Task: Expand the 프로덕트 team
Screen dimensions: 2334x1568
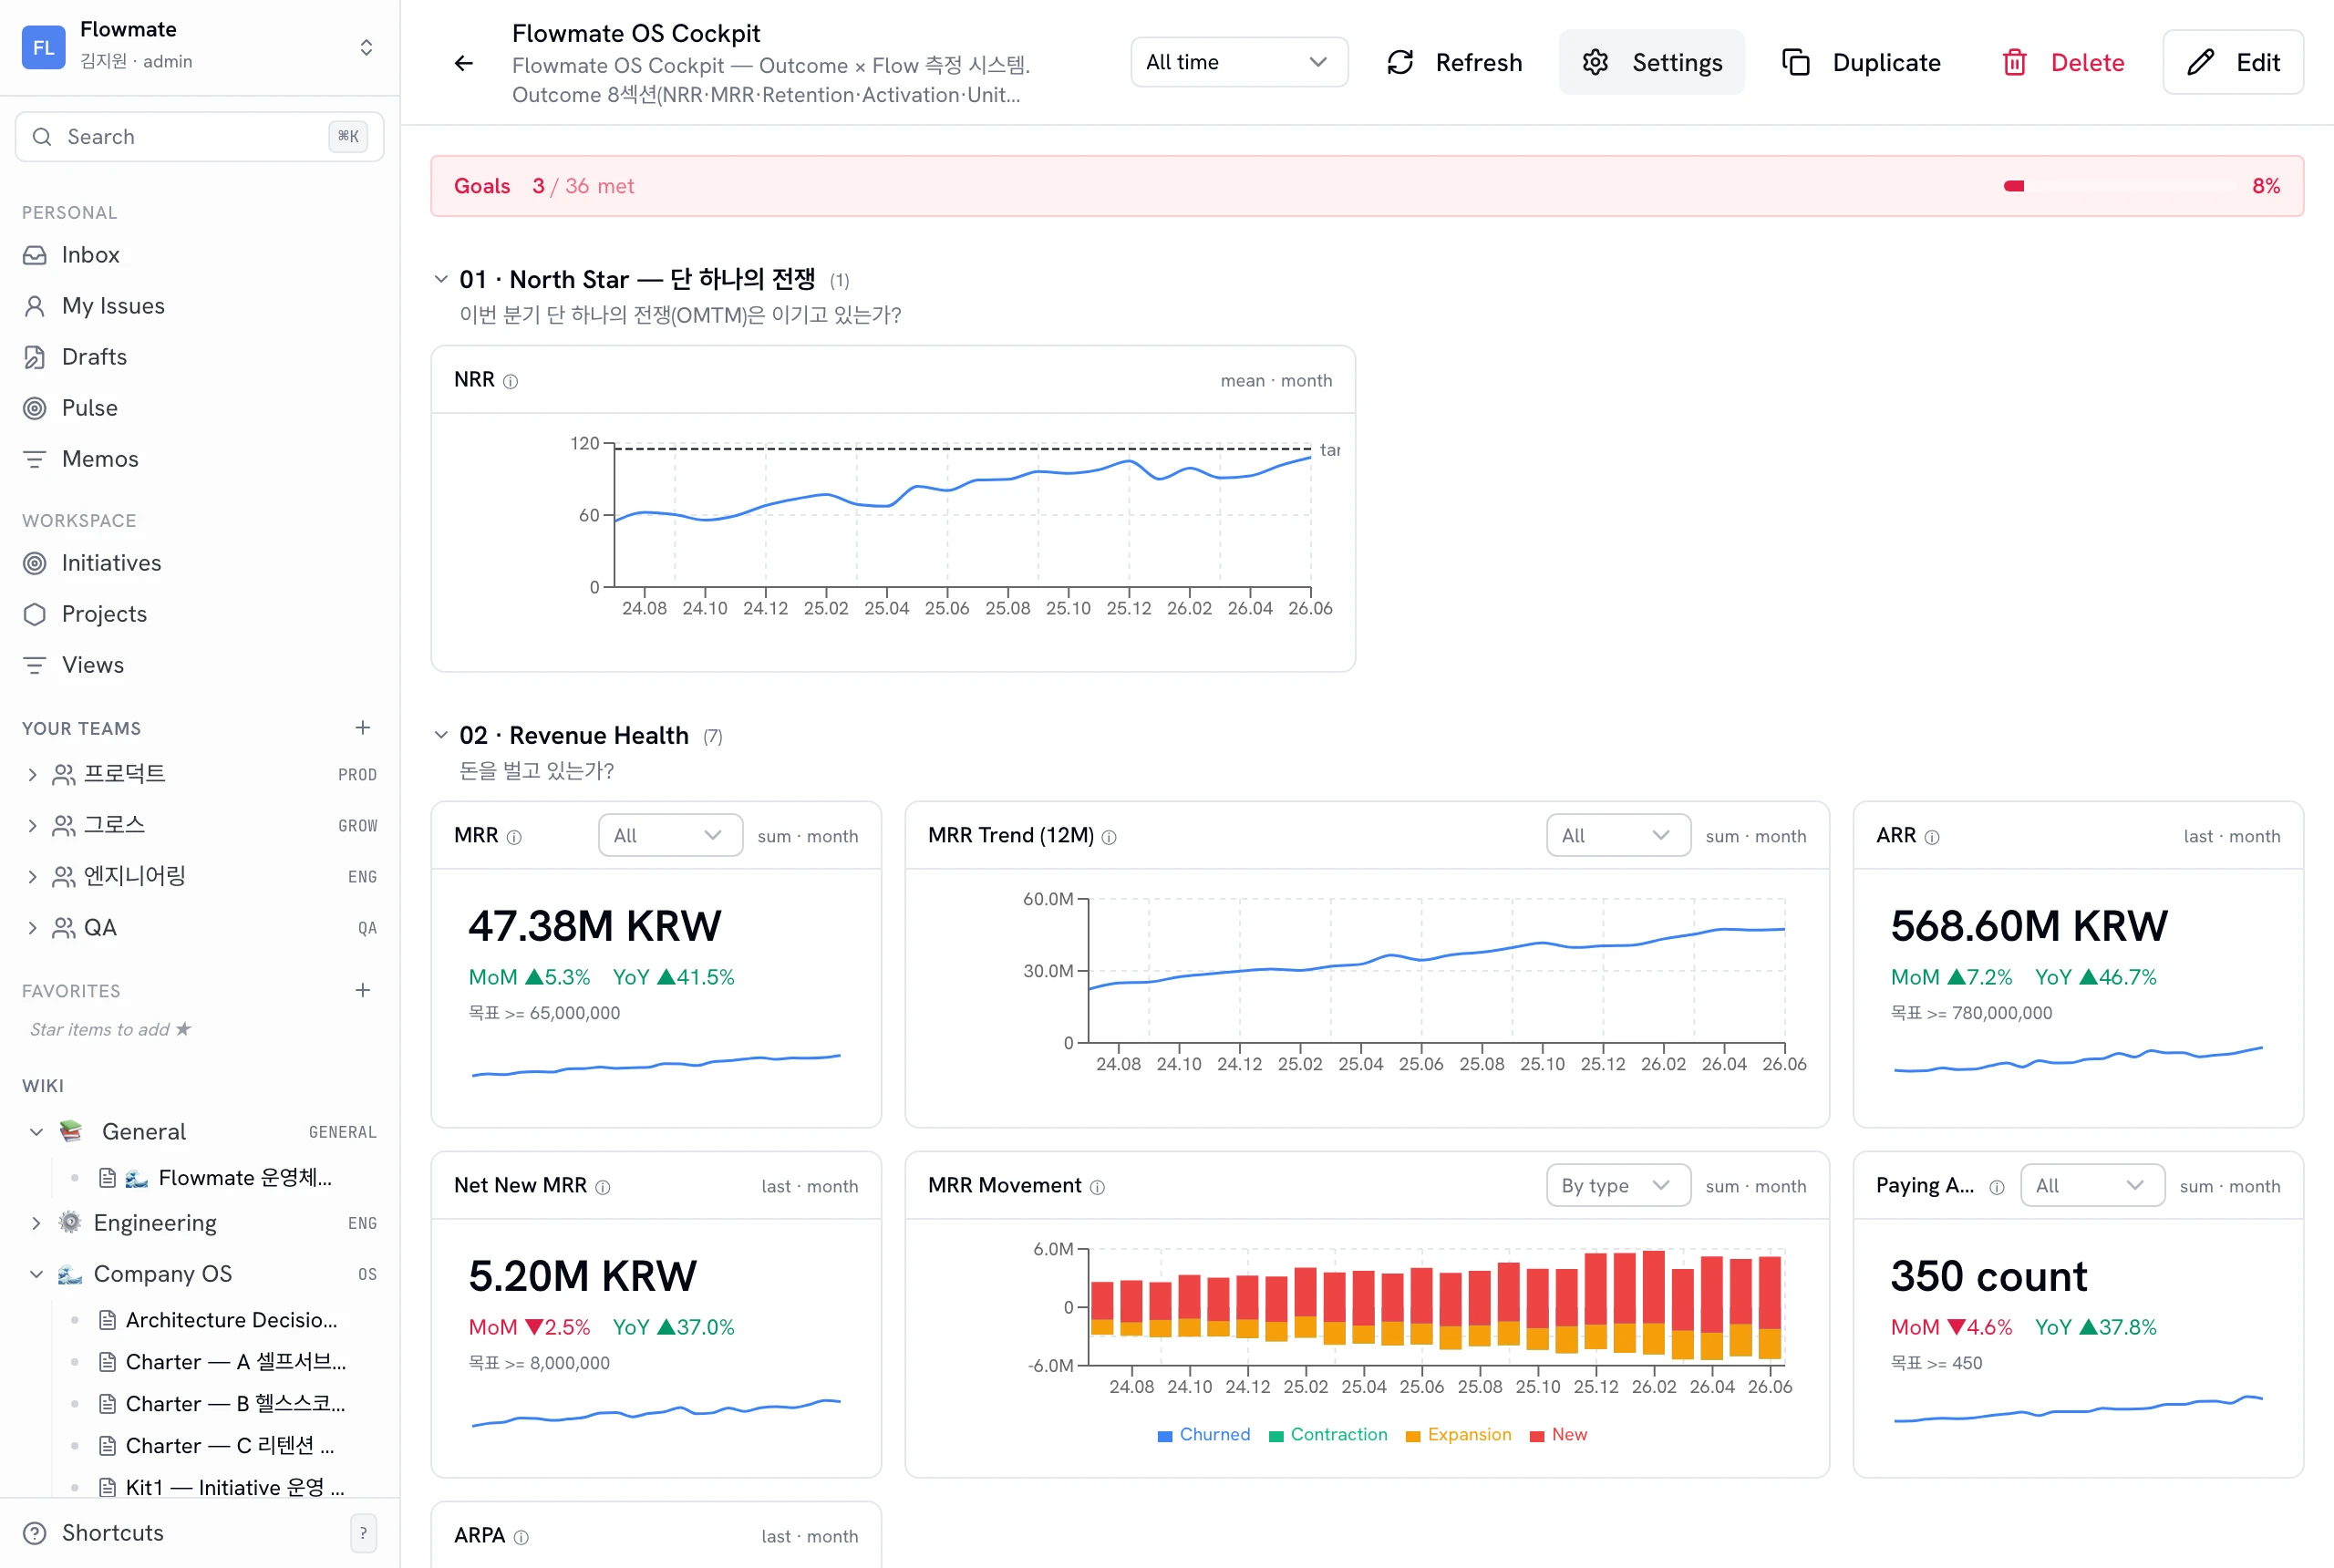Action: [x=32, y=774]
